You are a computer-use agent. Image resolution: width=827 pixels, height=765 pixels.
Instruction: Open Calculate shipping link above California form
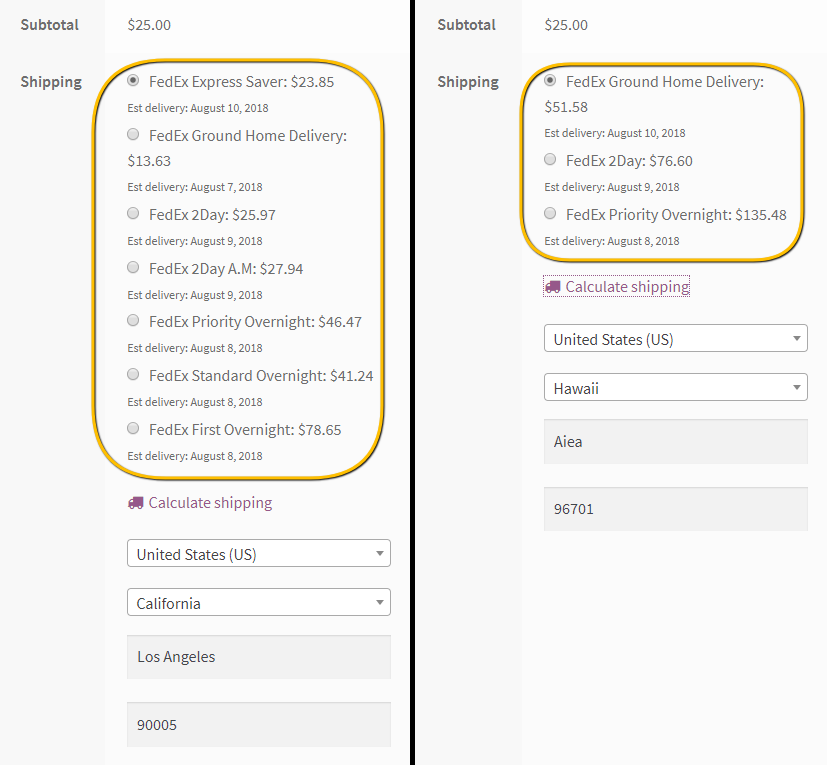tap(210, 503)
